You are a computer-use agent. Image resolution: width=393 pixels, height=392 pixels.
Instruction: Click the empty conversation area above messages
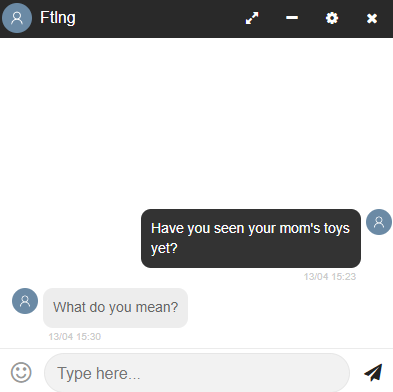196,122
